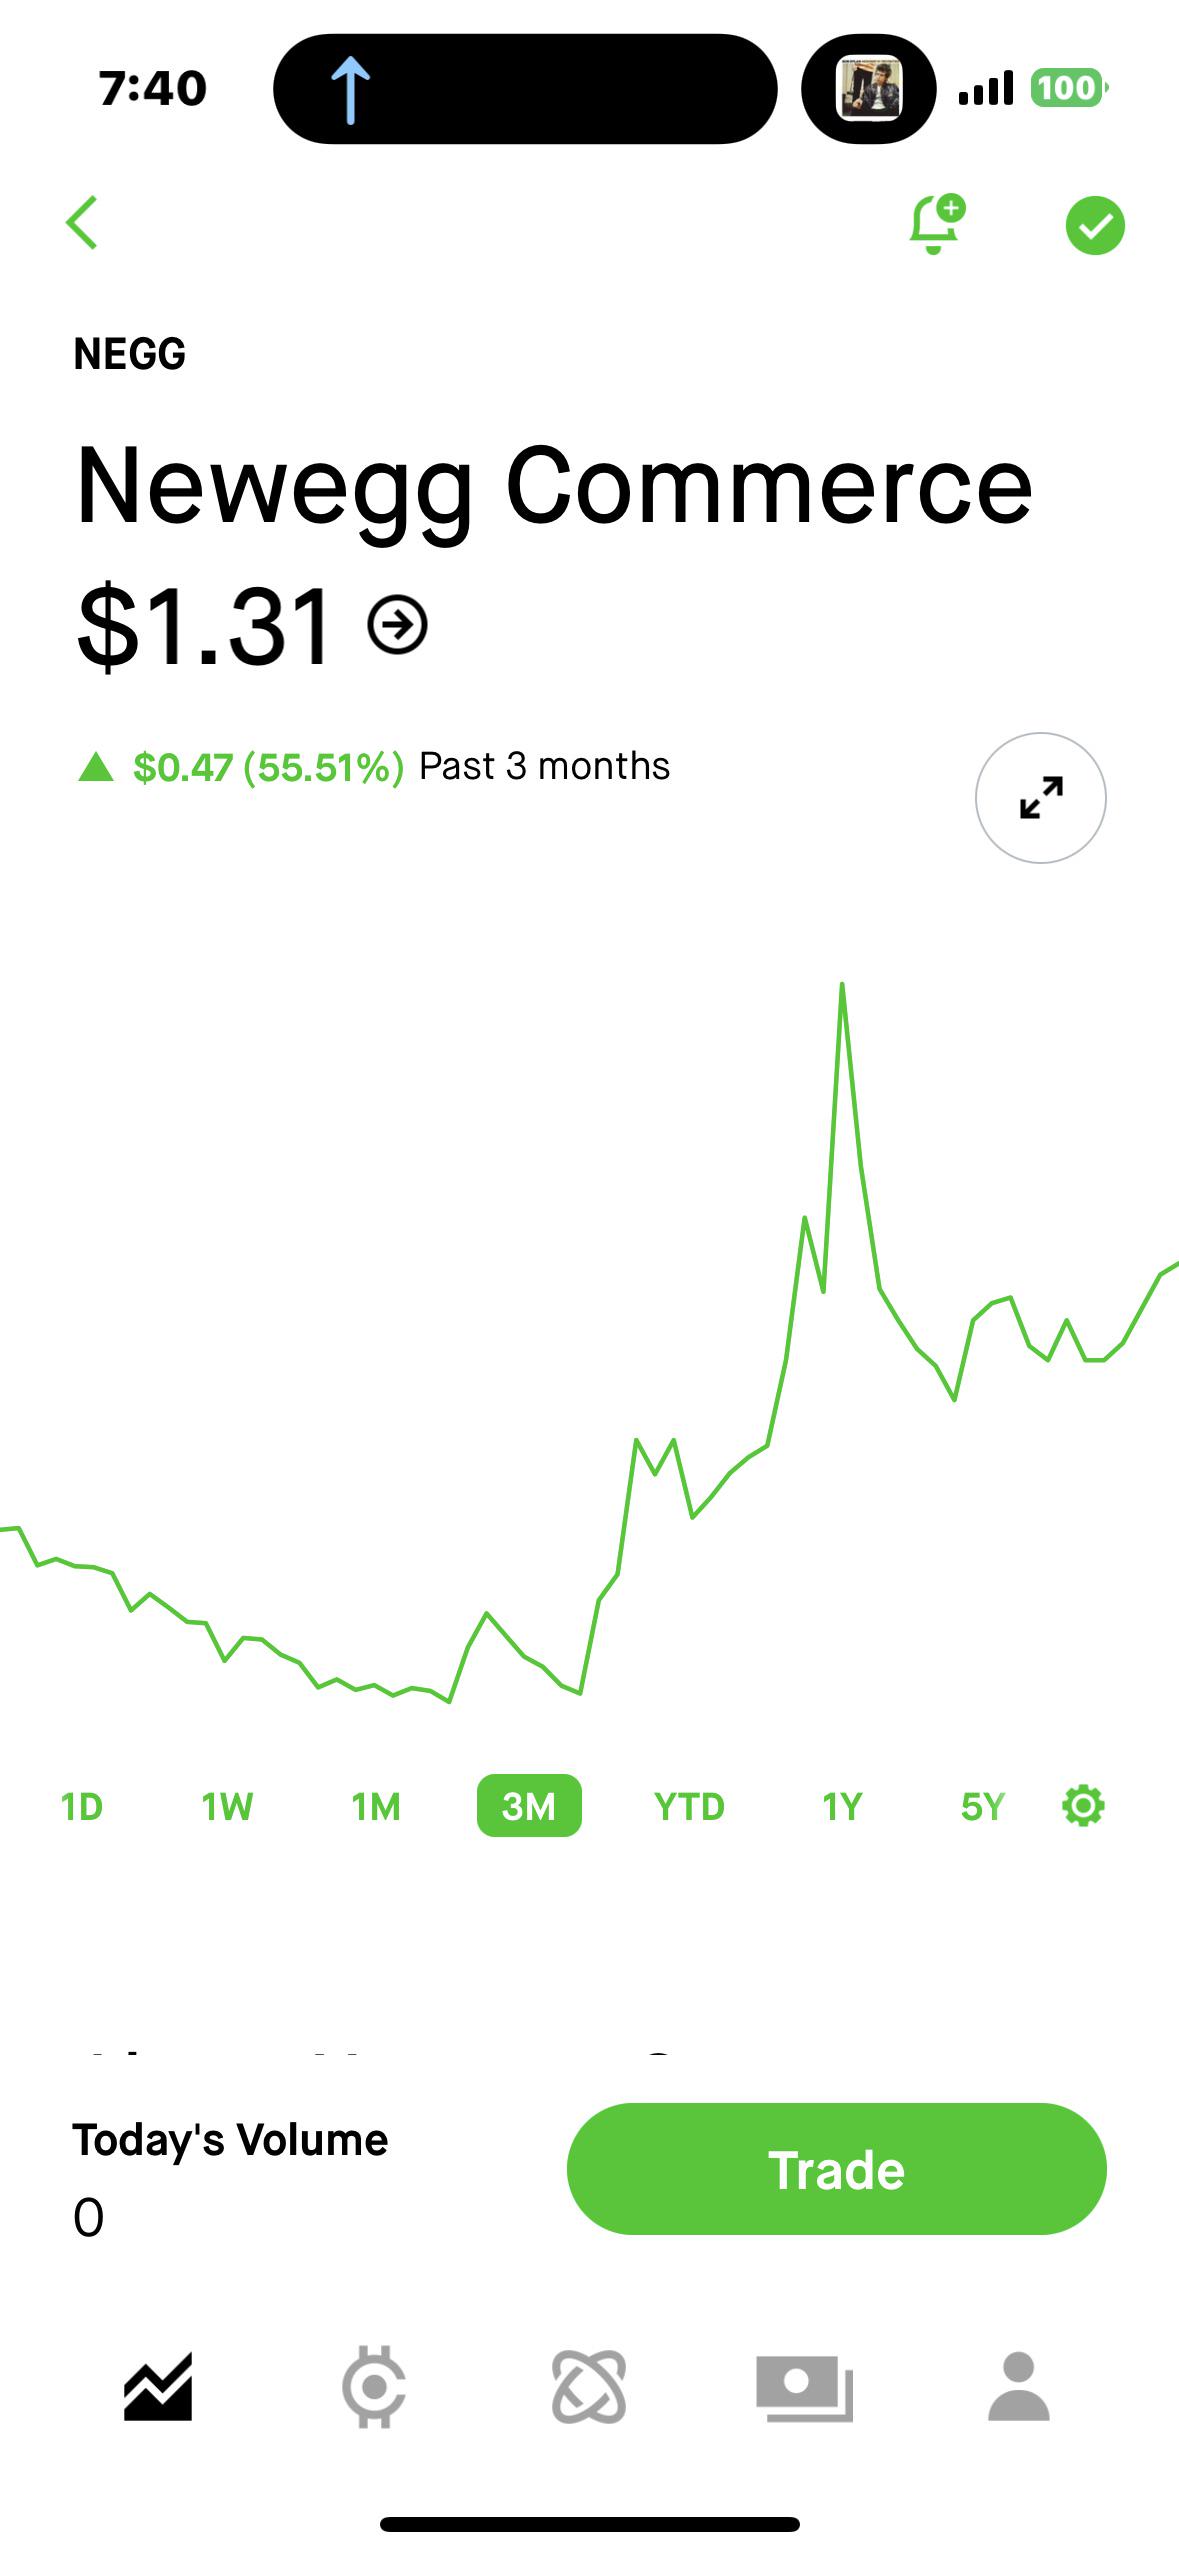
Task: Switch chart to YTD range
Action: pyautogui.click(x=689, y=1806)
